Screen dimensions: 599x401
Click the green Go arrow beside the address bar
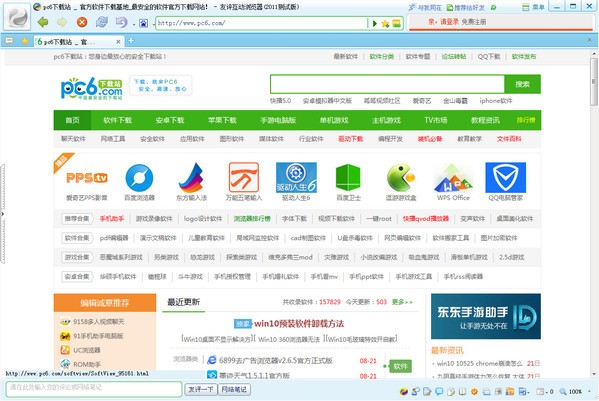click(x=374, y=24)
